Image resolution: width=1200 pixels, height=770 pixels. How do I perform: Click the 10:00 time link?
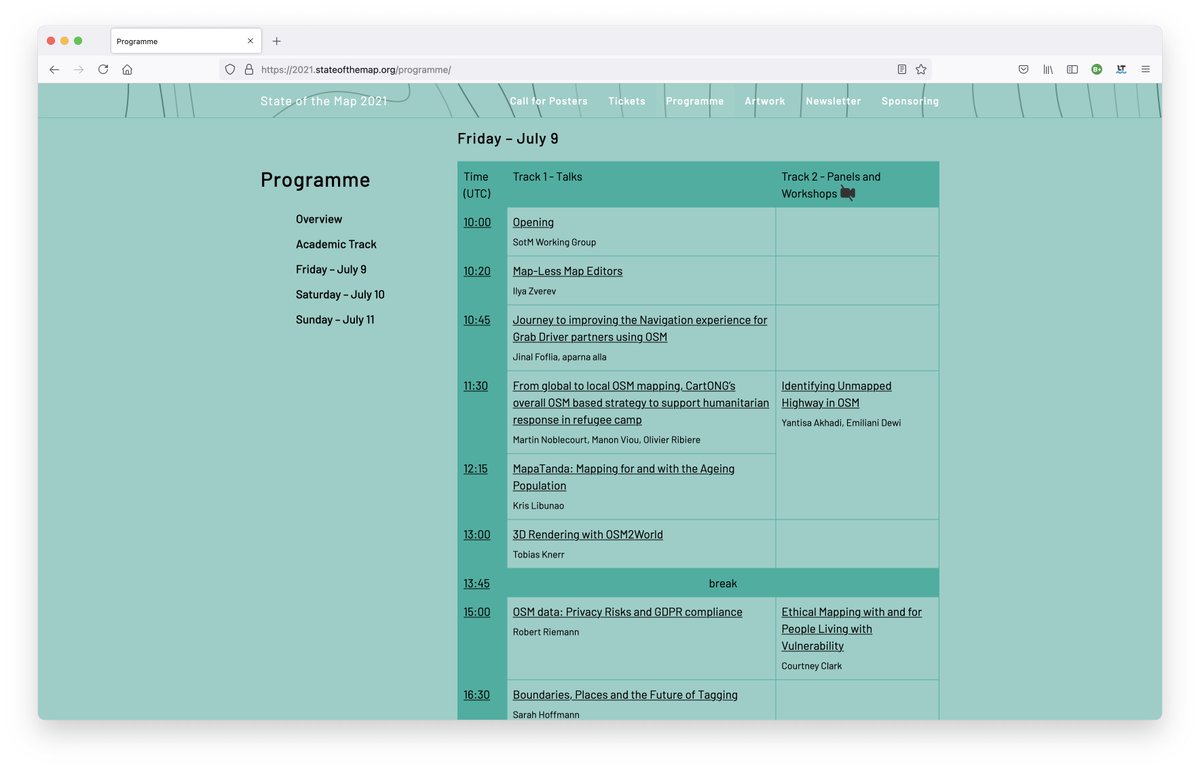click(477, 222)
